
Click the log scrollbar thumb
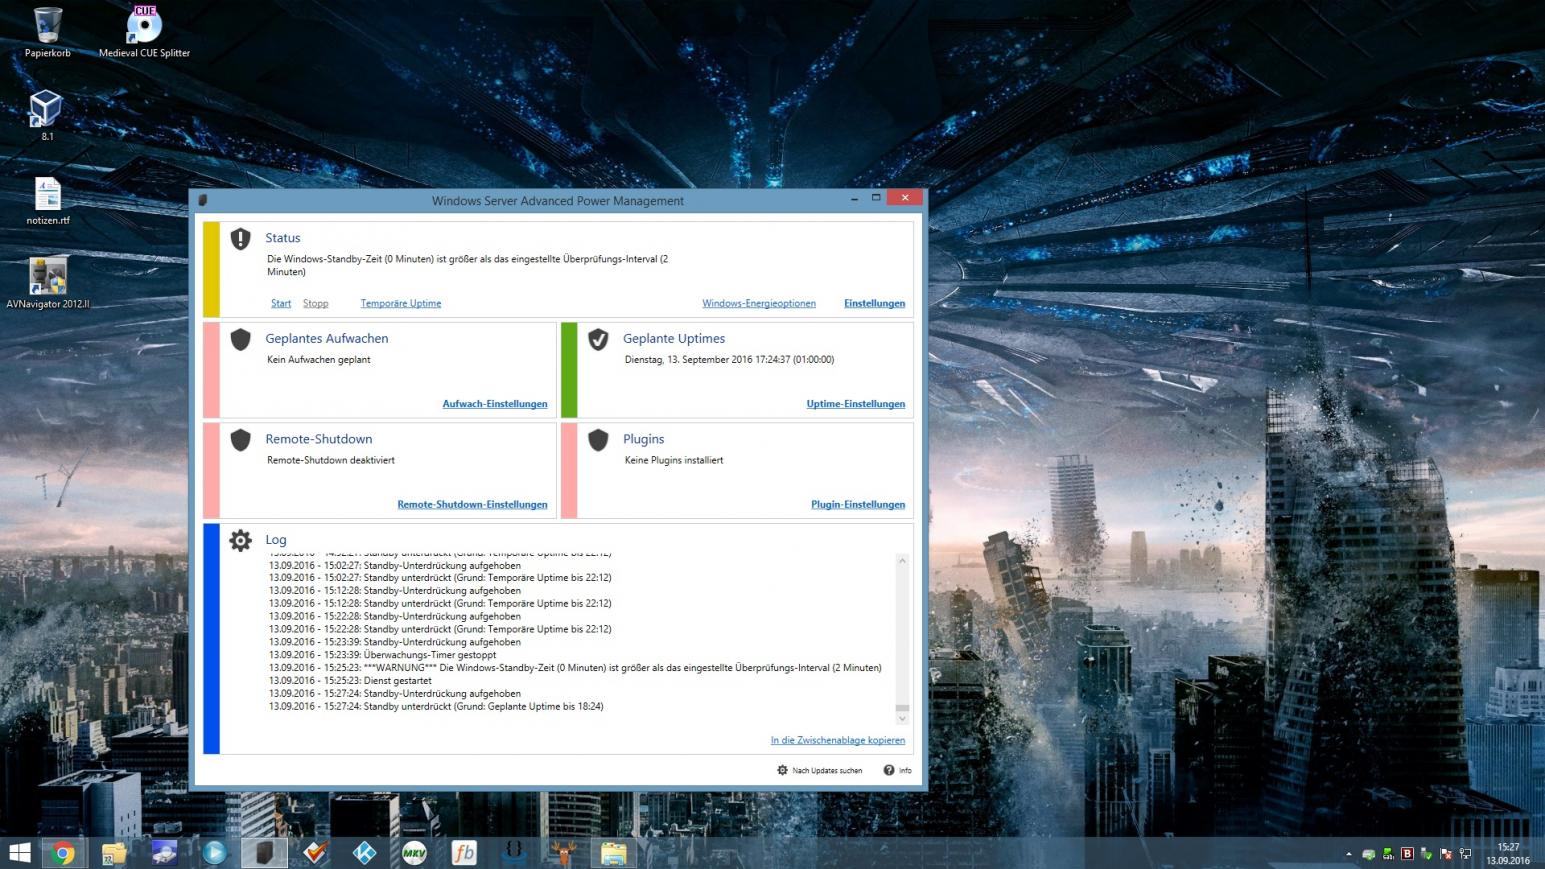pos(902,707)
